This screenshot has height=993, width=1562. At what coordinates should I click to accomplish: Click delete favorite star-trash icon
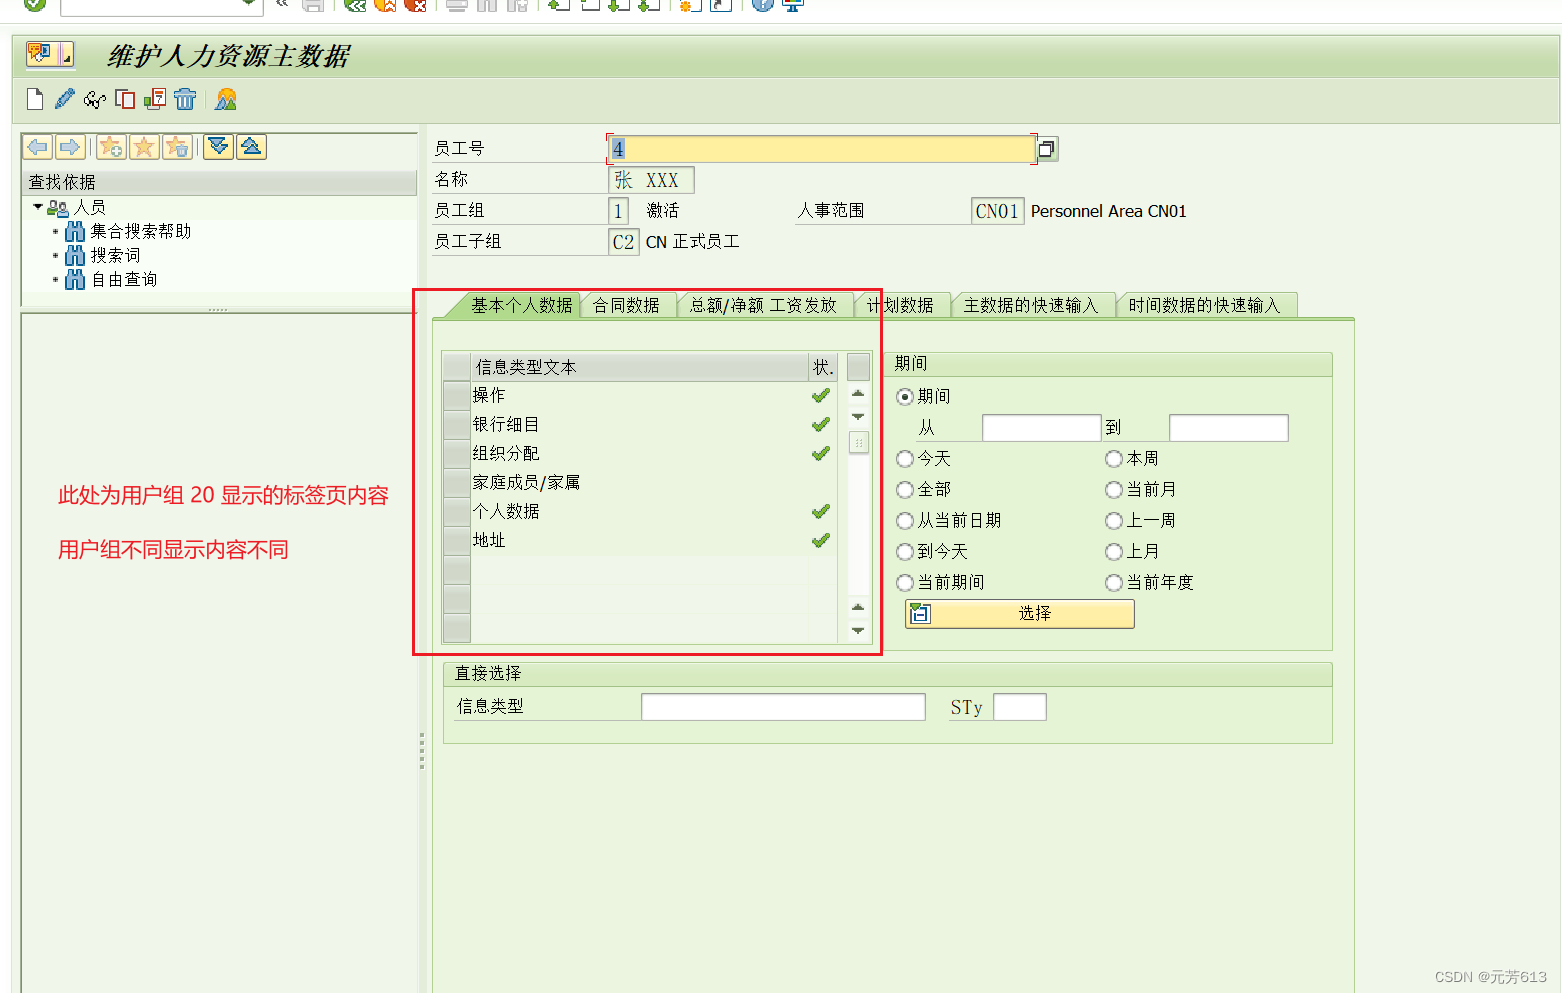pyautogui.click(x=177, y=147)
